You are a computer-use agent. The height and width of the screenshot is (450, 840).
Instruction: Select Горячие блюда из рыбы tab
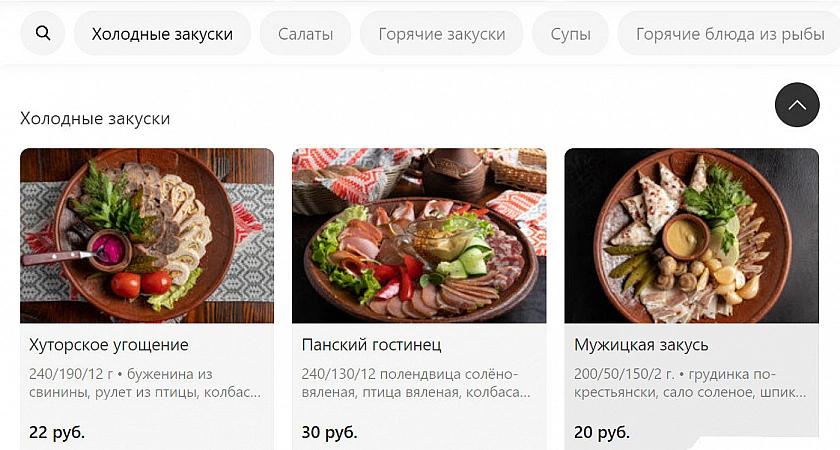click(729, 34)
